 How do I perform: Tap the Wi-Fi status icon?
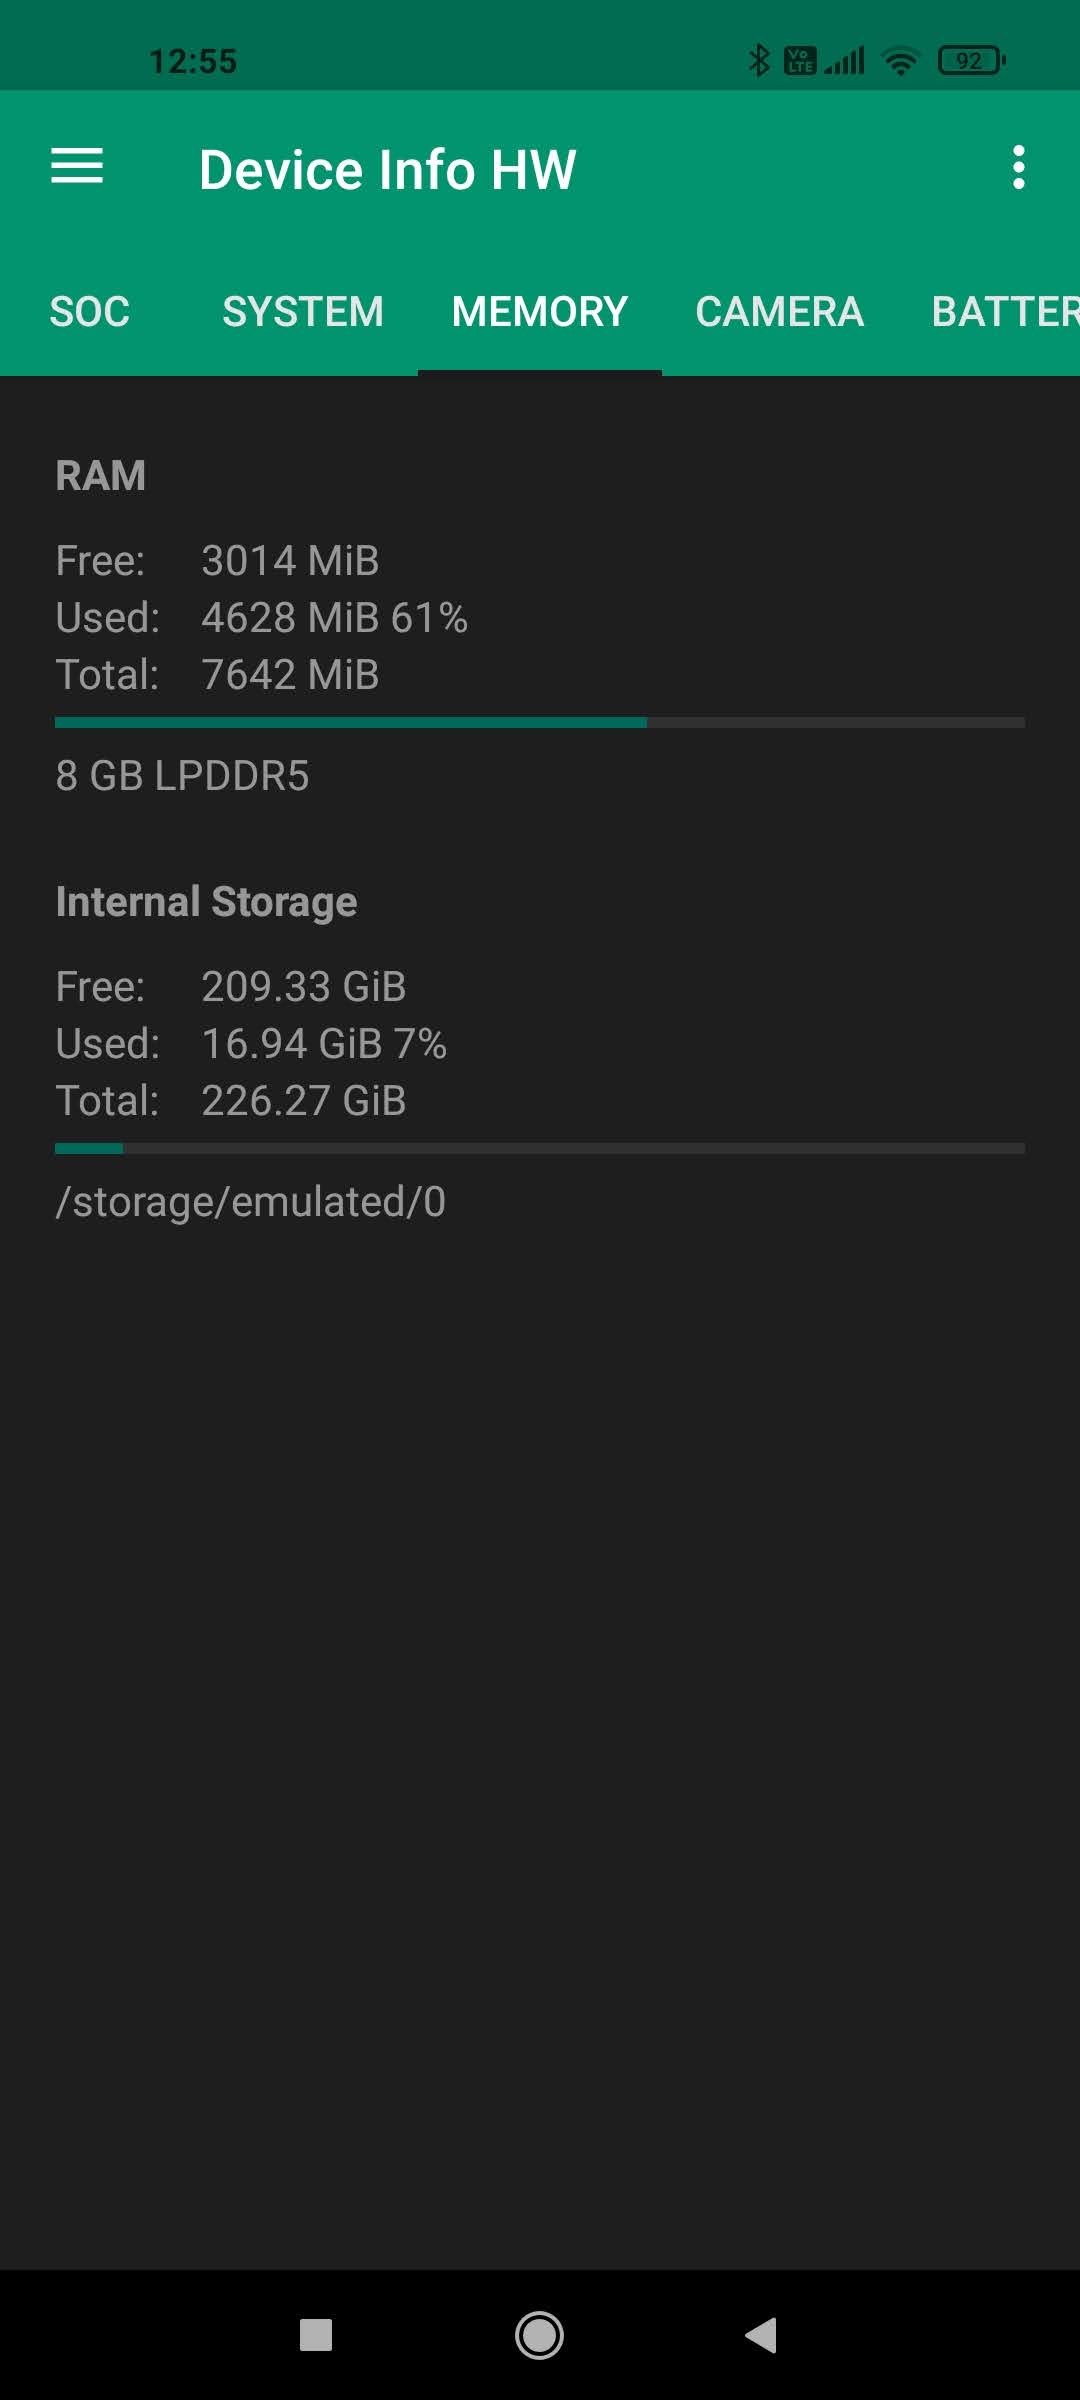tap(900, 62)
